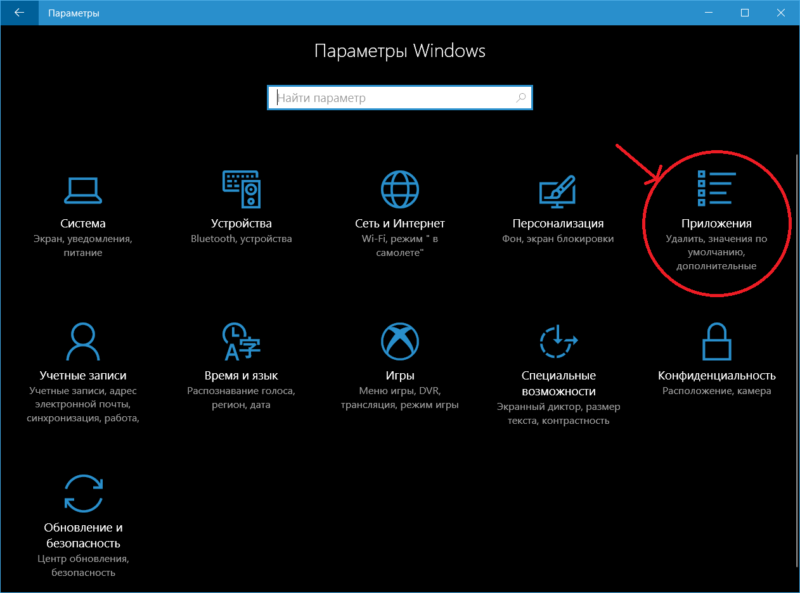Minimize the Параметры window
The image size is (800, 593).
click(709, 13)
